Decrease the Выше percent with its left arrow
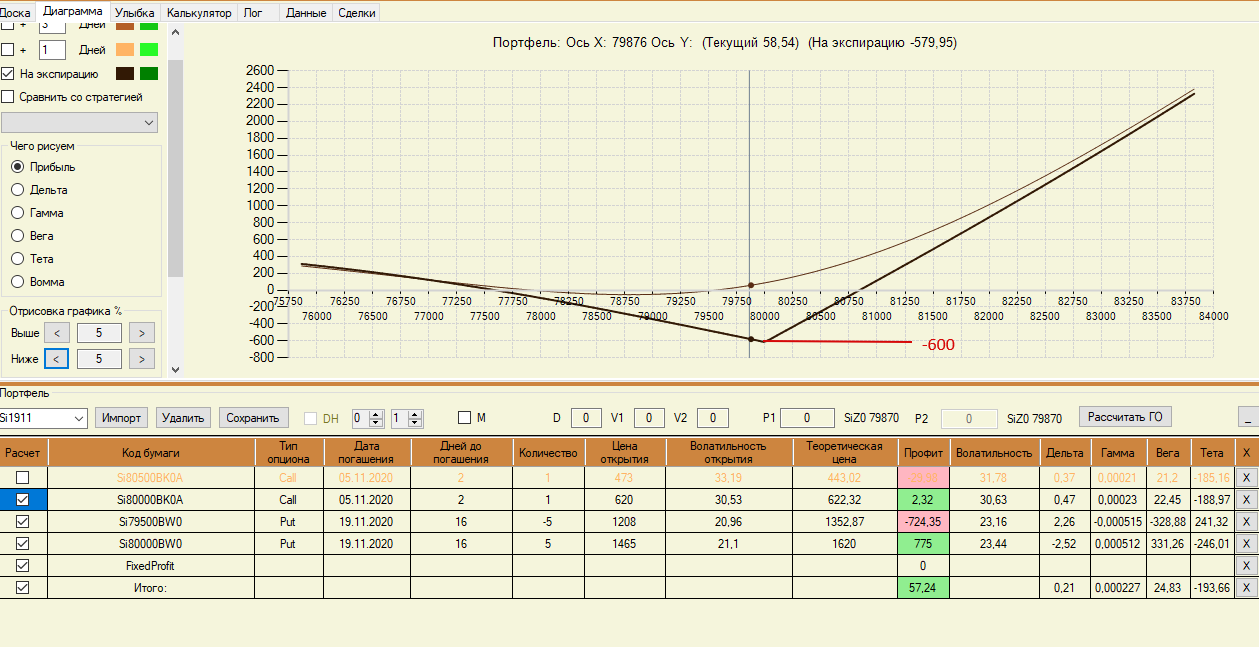This screenshot has height=647, width=1259. click(56, 333)
